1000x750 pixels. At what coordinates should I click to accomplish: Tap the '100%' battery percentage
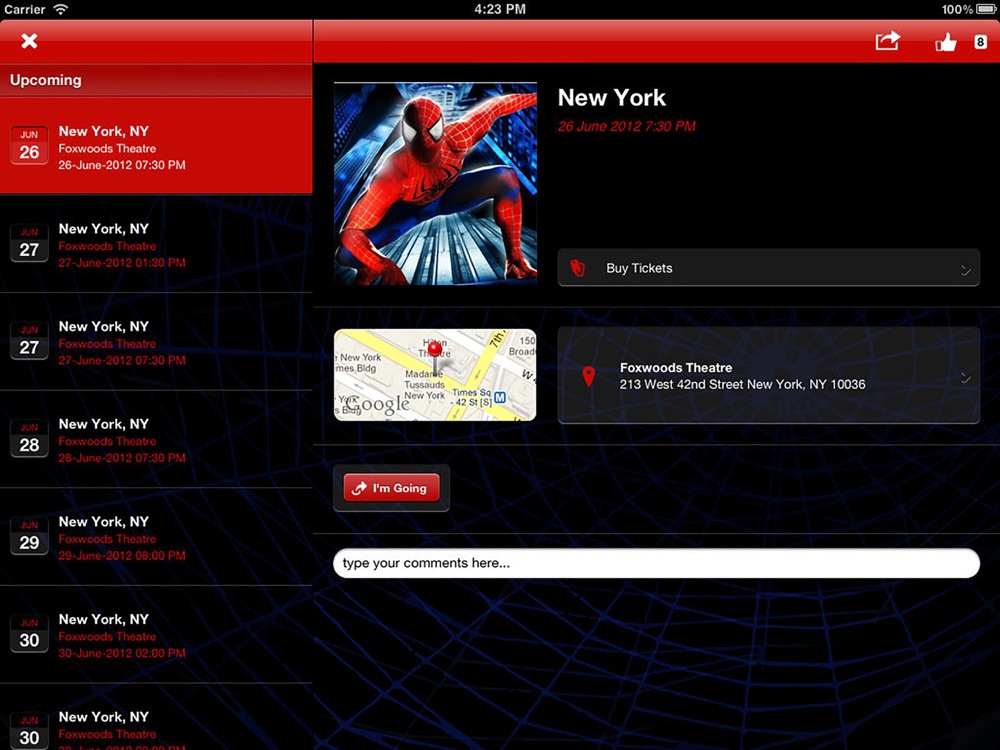[x=957, y=9]
